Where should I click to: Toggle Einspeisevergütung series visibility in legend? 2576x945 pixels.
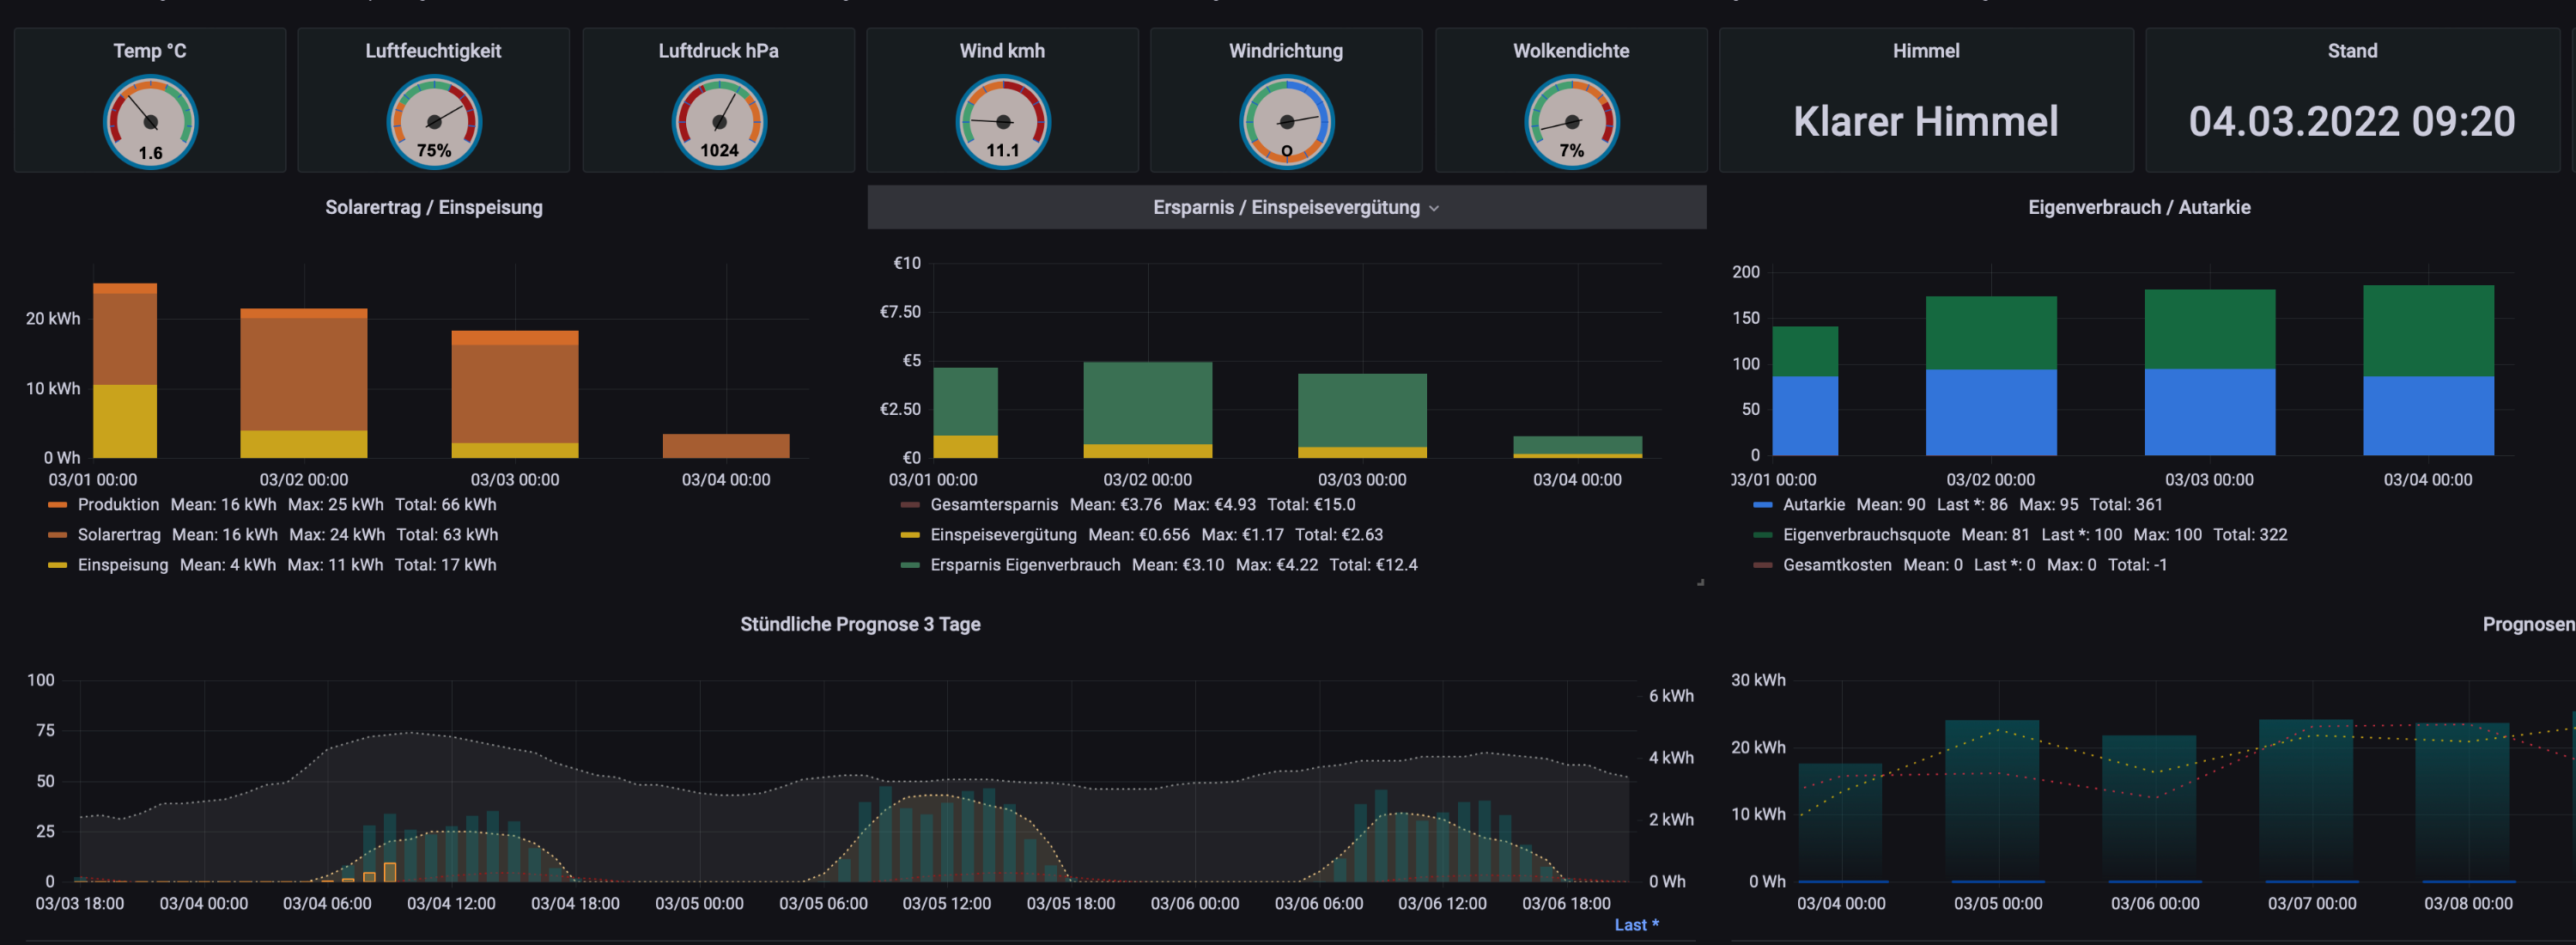click(1003, 535)
